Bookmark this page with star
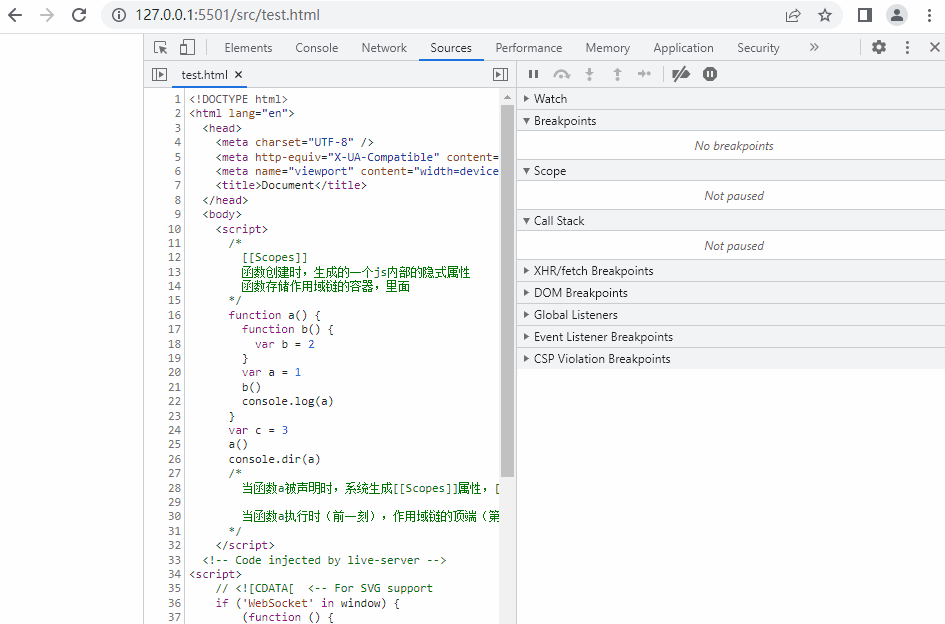945x624 pixels. coord(824,15)
